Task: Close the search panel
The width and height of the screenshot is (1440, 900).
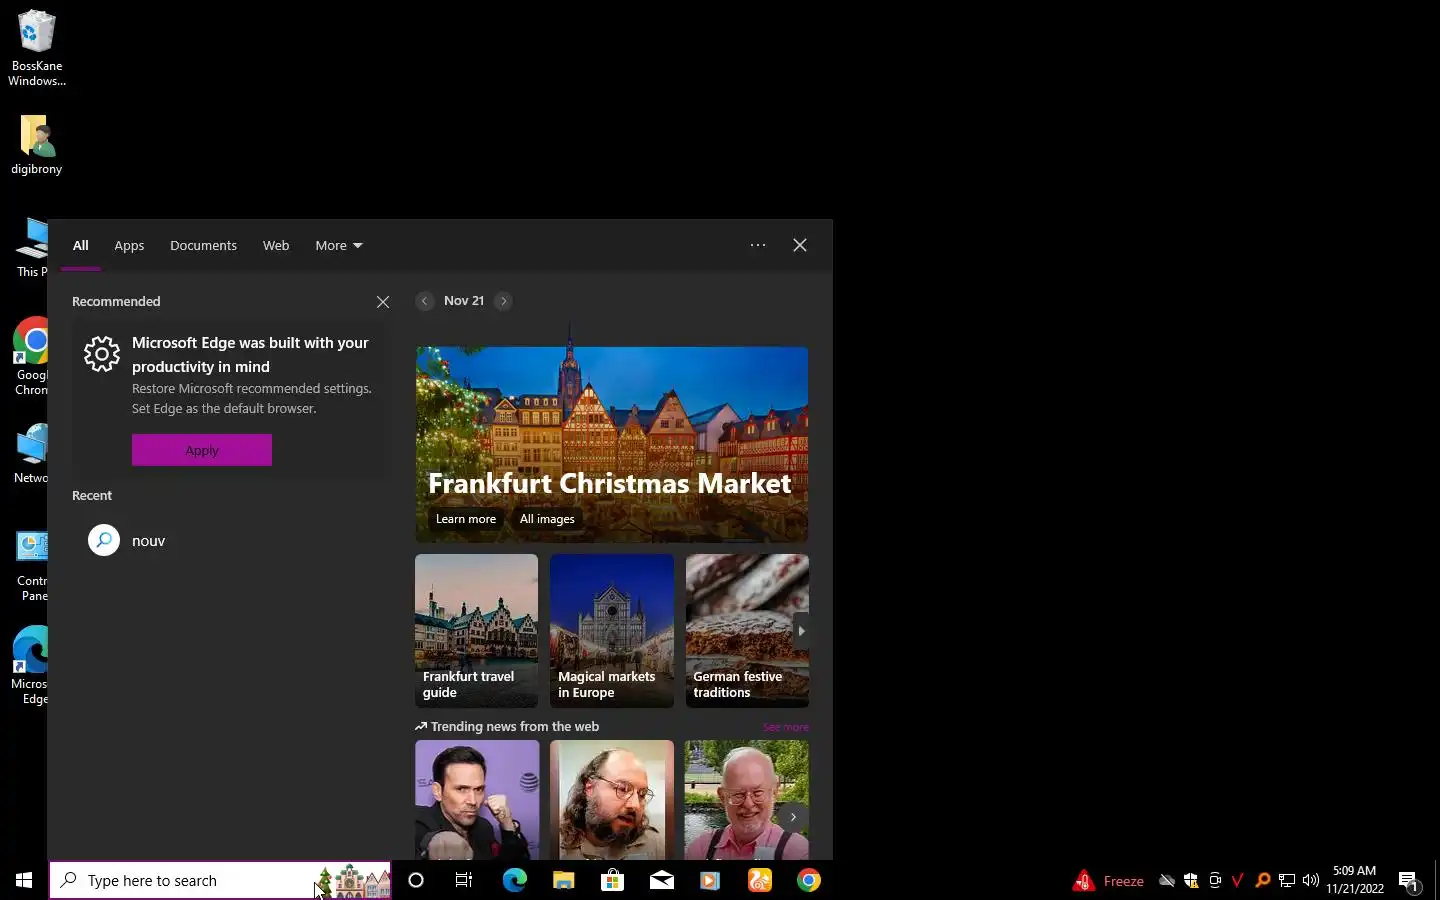Action: pos(800,245)
